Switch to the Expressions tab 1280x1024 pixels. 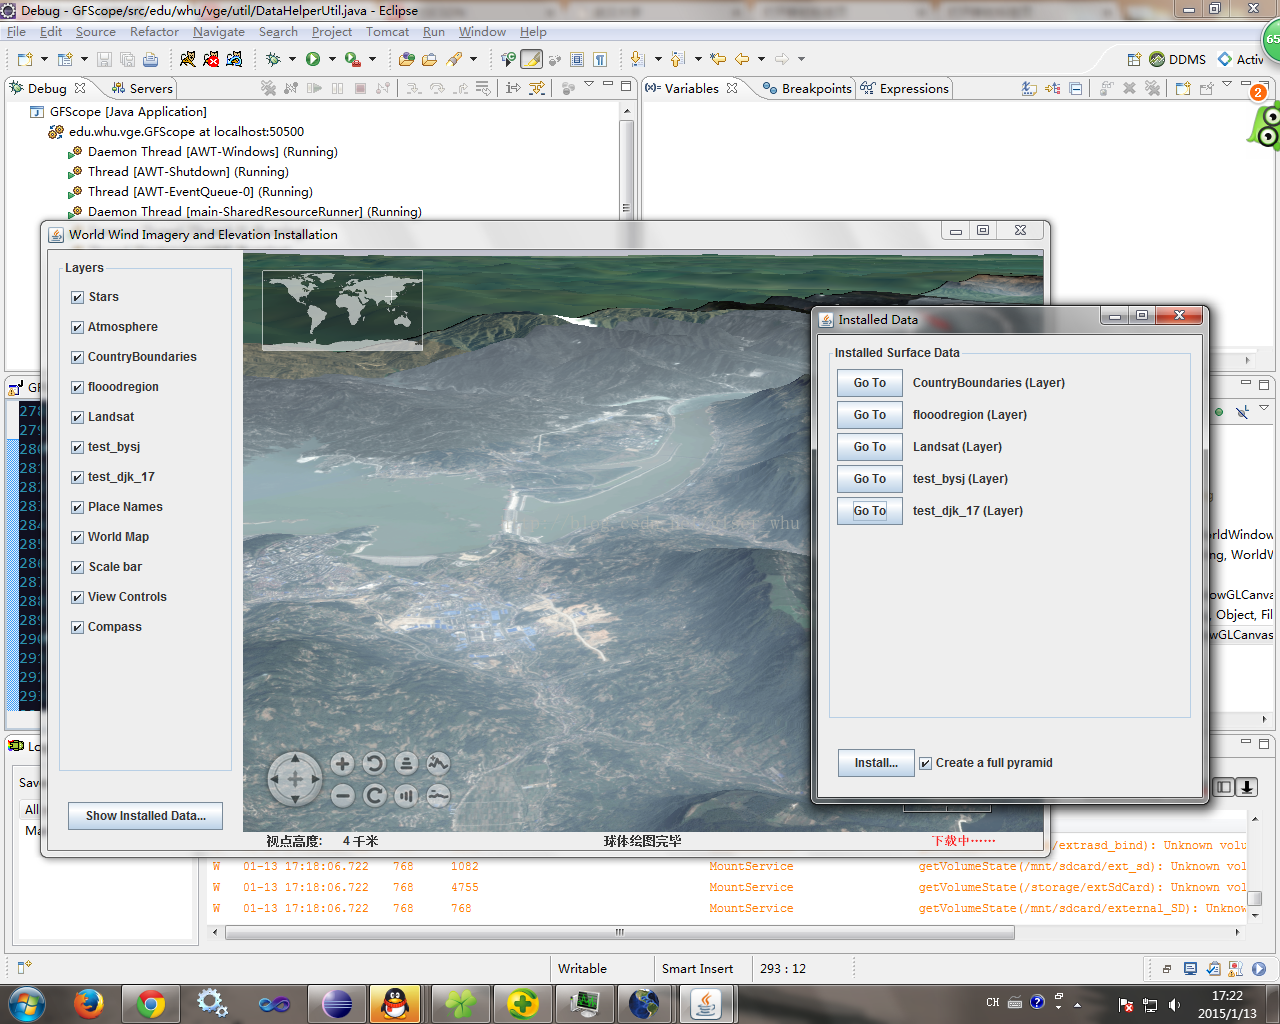pos(904,88)
